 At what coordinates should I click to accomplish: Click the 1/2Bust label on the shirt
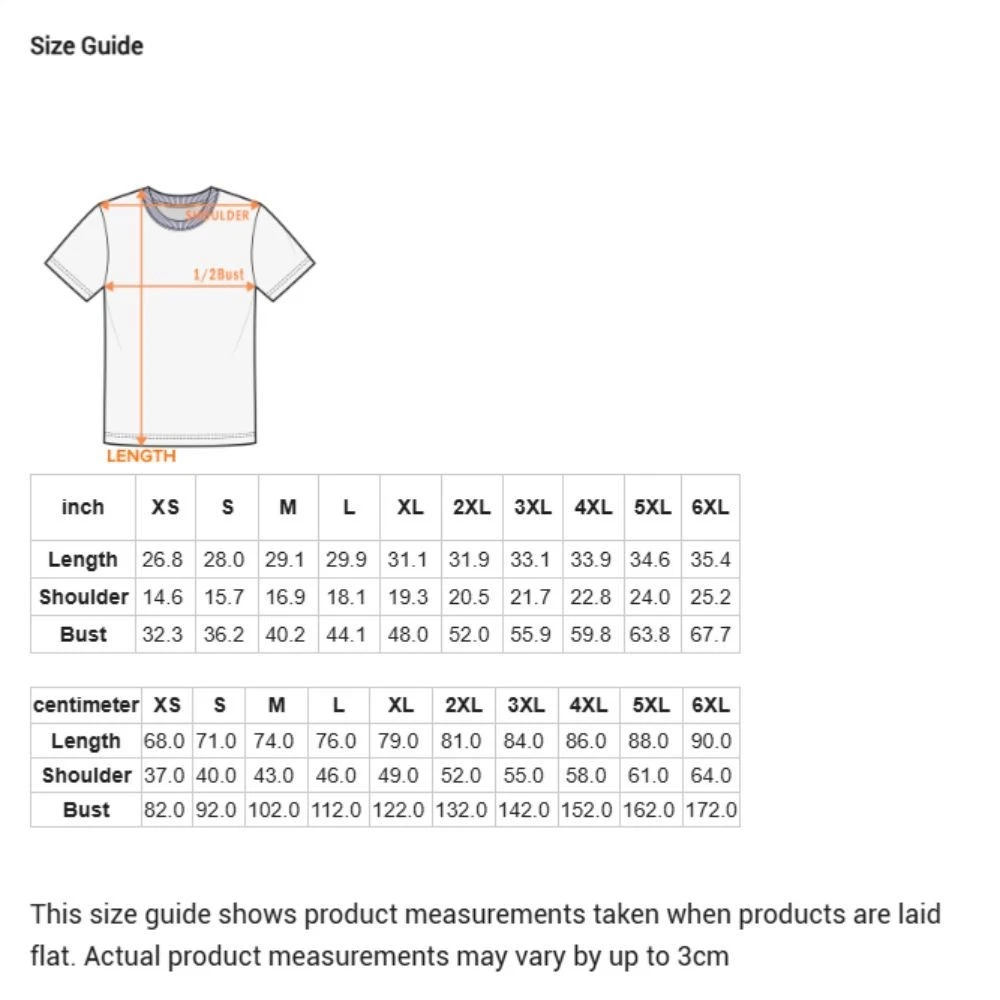click(219, 274)
